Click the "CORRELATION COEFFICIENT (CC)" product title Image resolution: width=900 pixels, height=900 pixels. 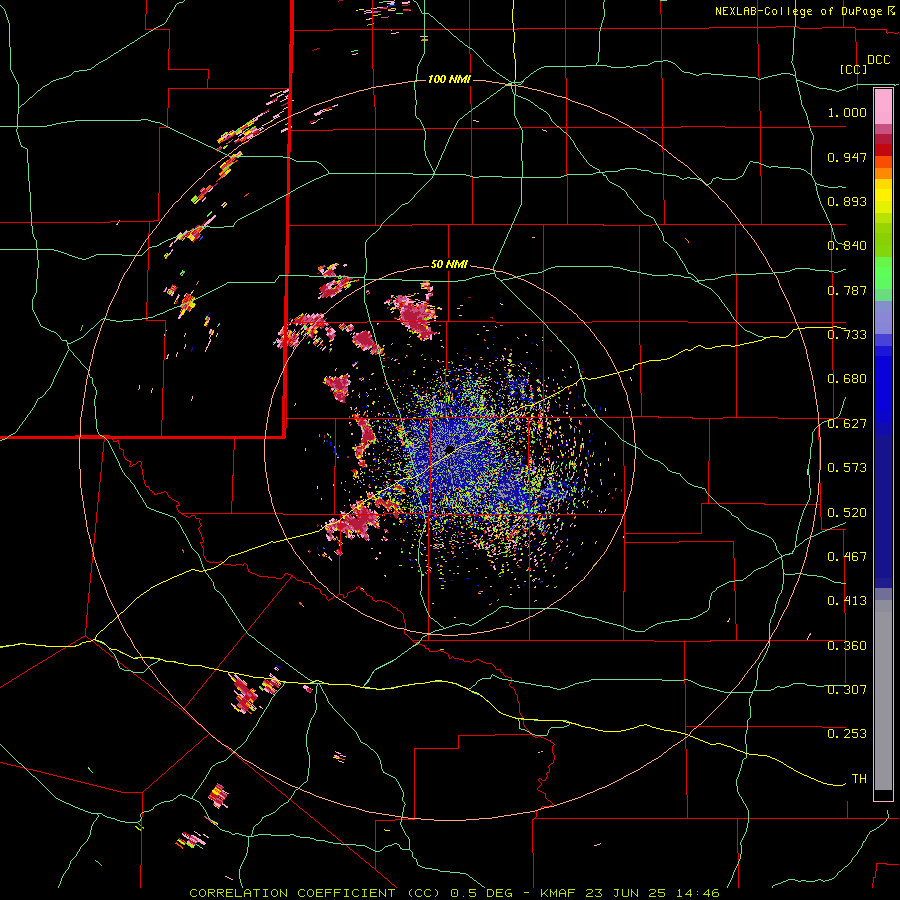point(315,893)
